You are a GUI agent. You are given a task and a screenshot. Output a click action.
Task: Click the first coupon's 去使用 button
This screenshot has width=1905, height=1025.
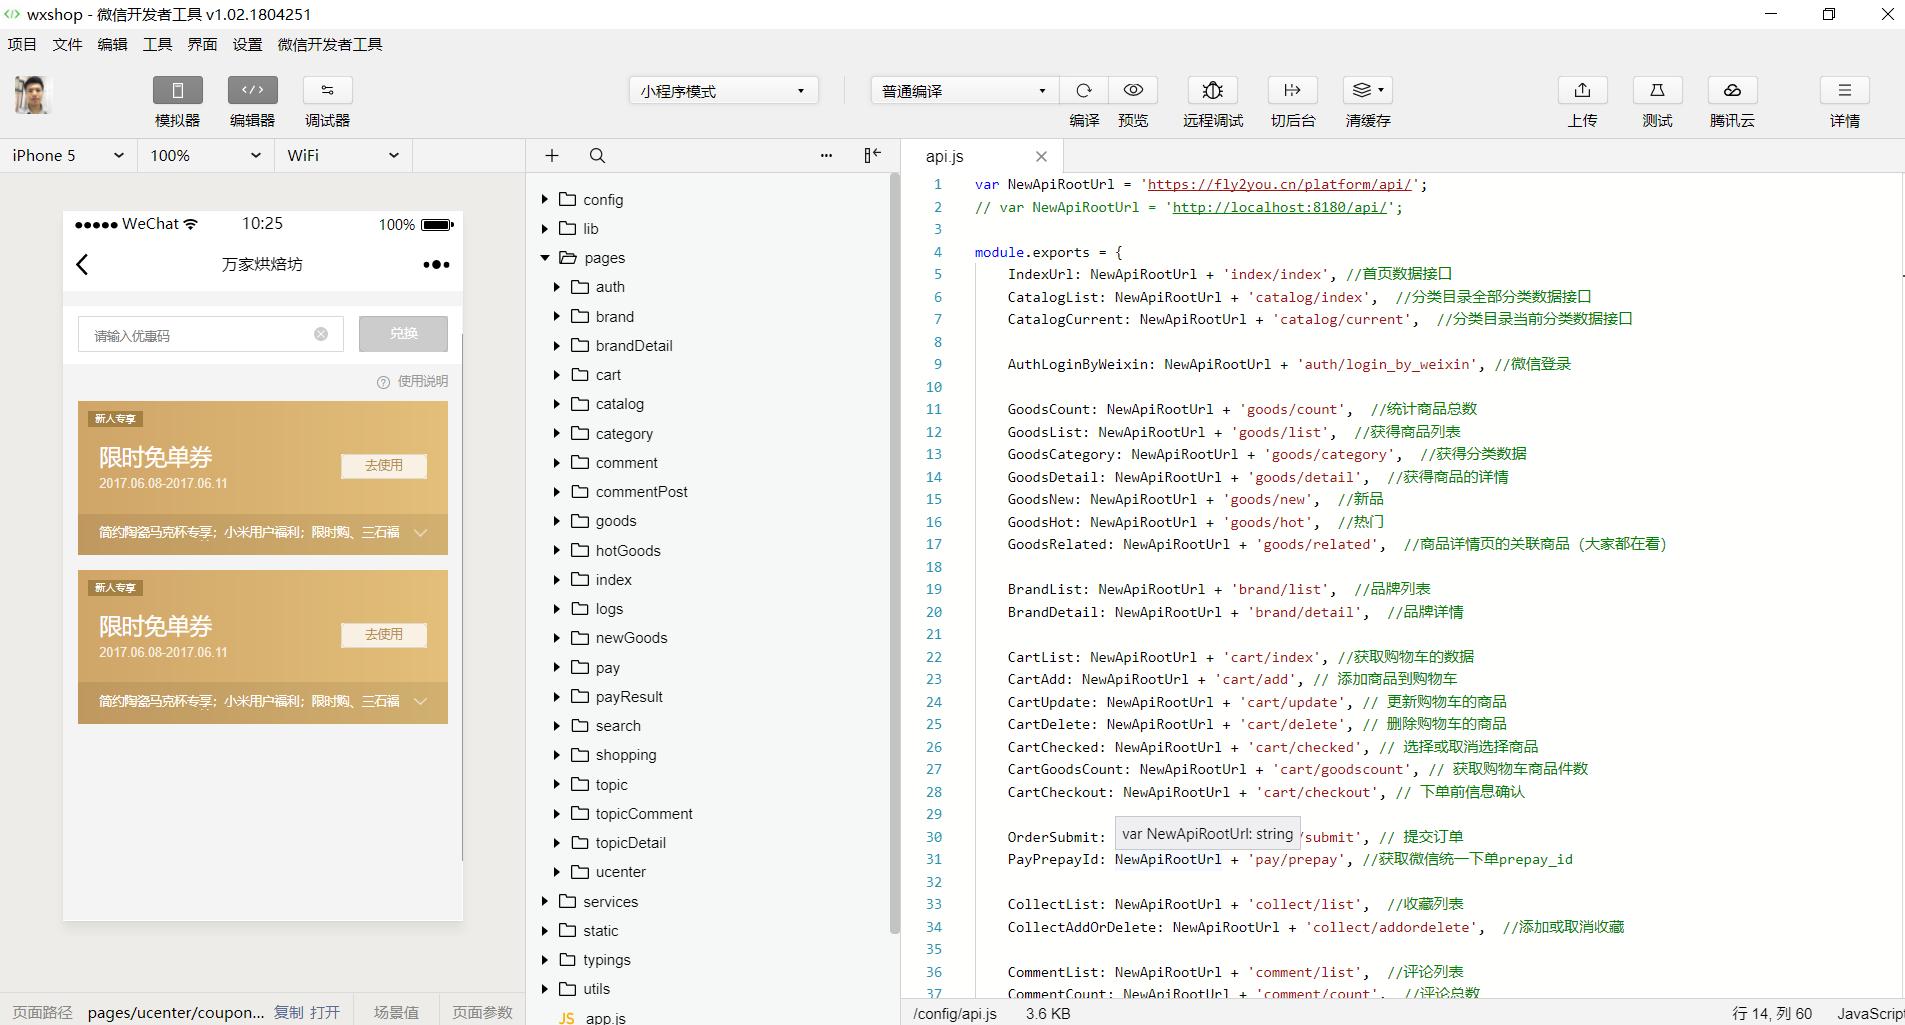tap(384, 466)
